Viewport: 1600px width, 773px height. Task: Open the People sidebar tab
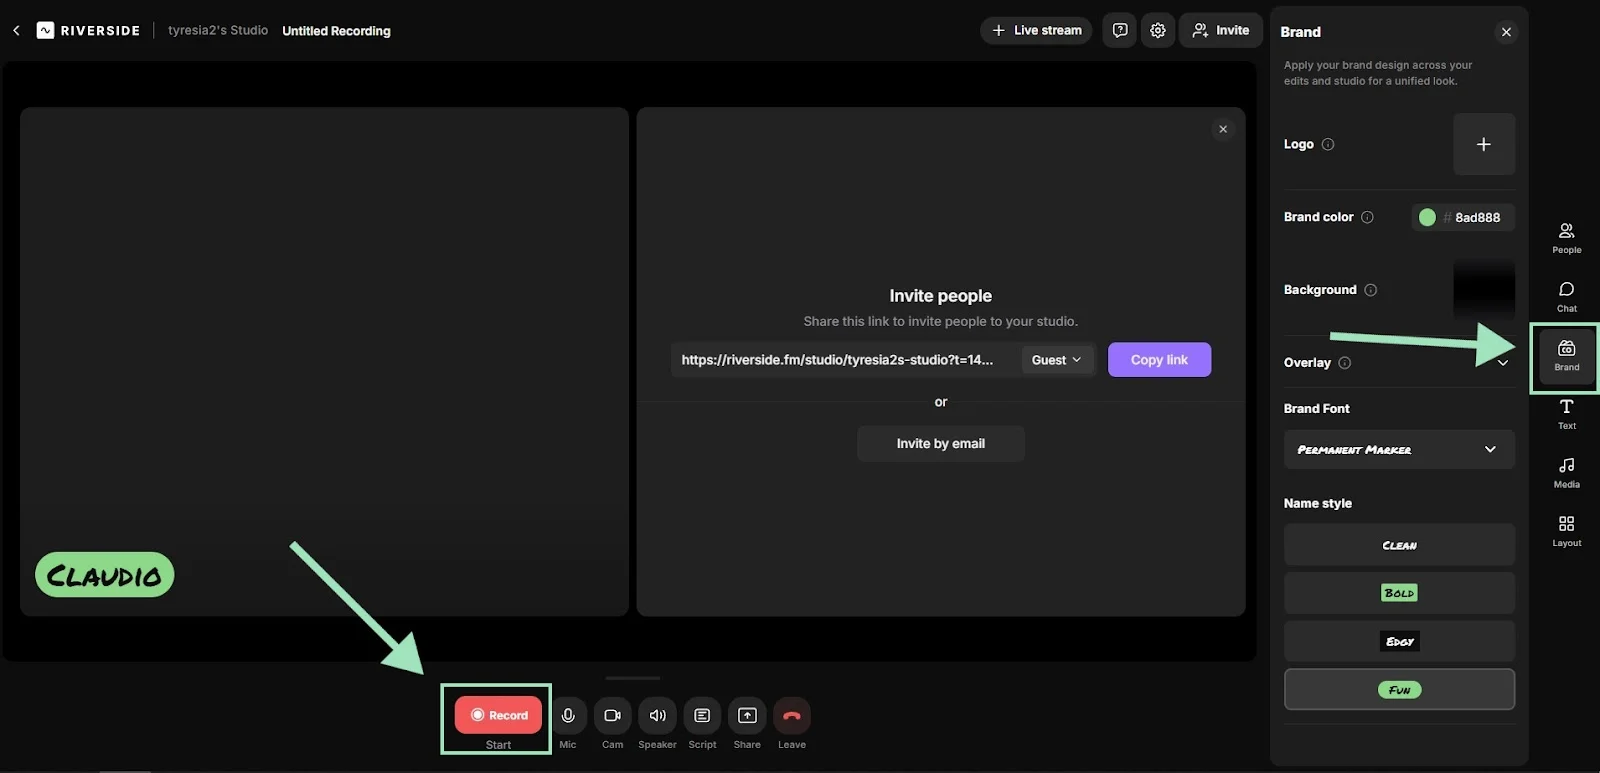pyautogui.click(x=1566, y=238)
